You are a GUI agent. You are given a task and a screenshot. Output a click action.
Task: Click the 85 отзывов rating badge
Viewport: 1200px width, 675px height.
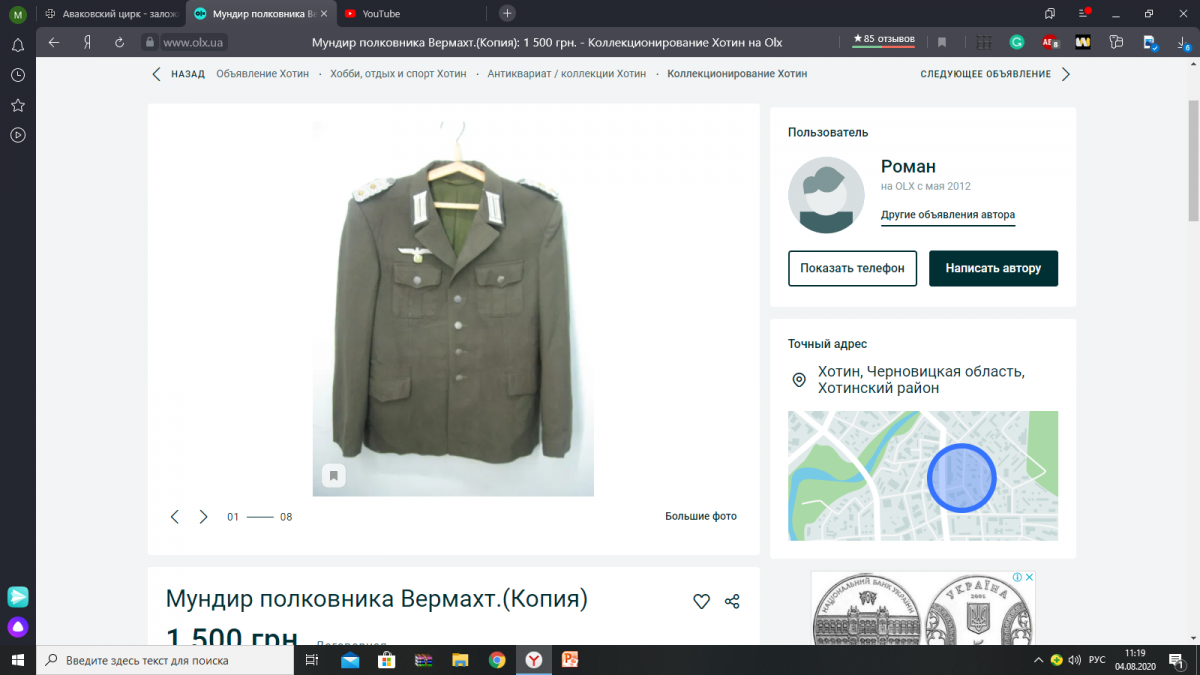[x=884, y=40]
